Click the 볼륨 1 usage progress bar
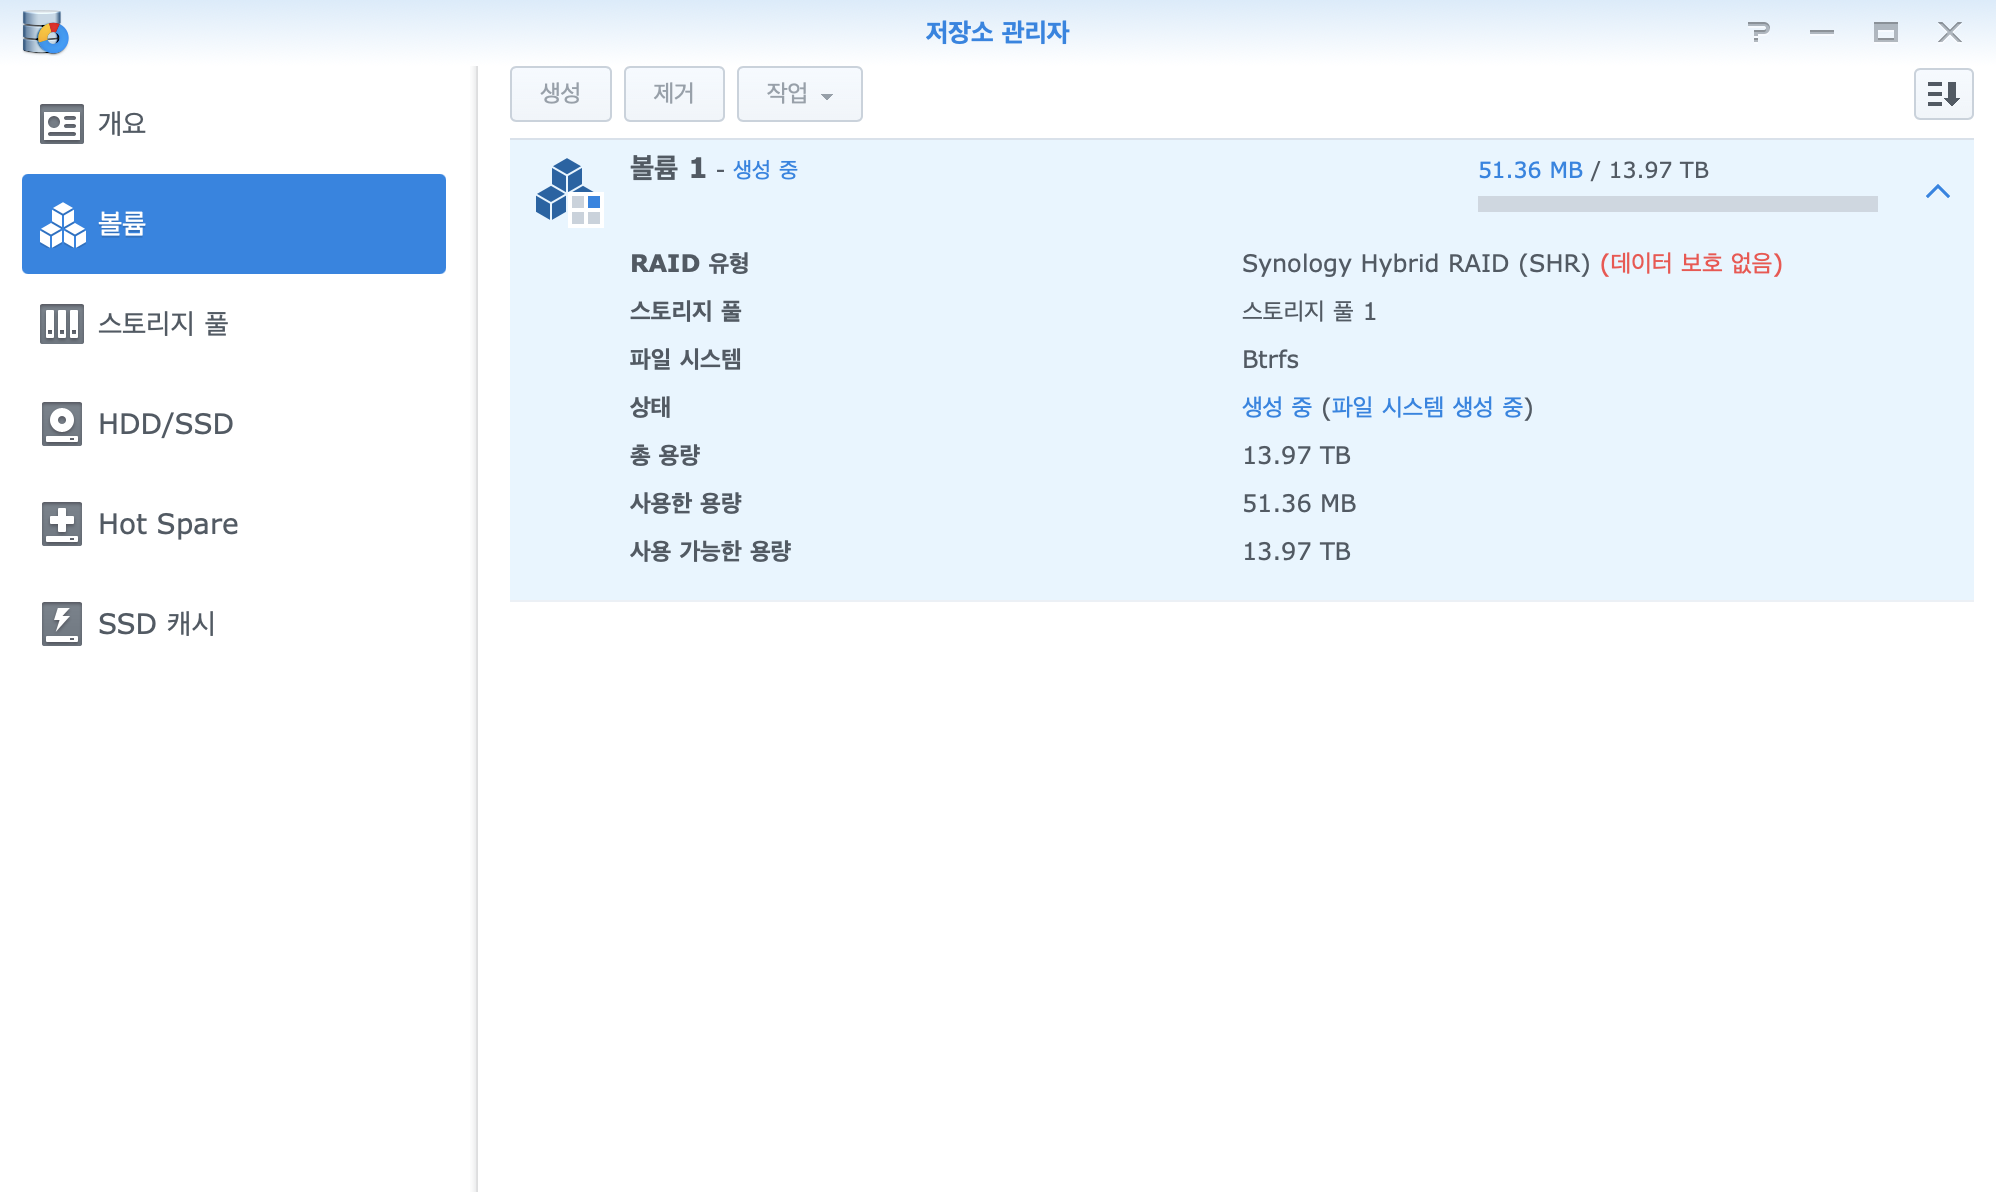Viewport: 1996px width, 1192px height. tap(1677, 204)
